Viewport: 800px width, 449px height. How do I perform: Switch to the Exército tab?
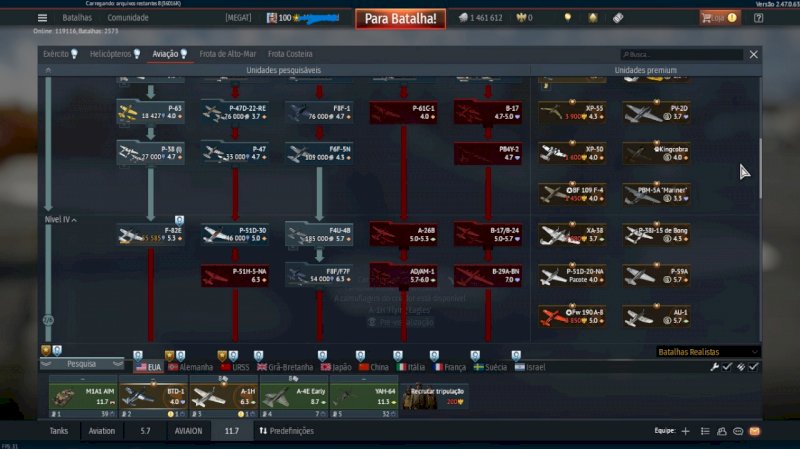coord(60,54)
